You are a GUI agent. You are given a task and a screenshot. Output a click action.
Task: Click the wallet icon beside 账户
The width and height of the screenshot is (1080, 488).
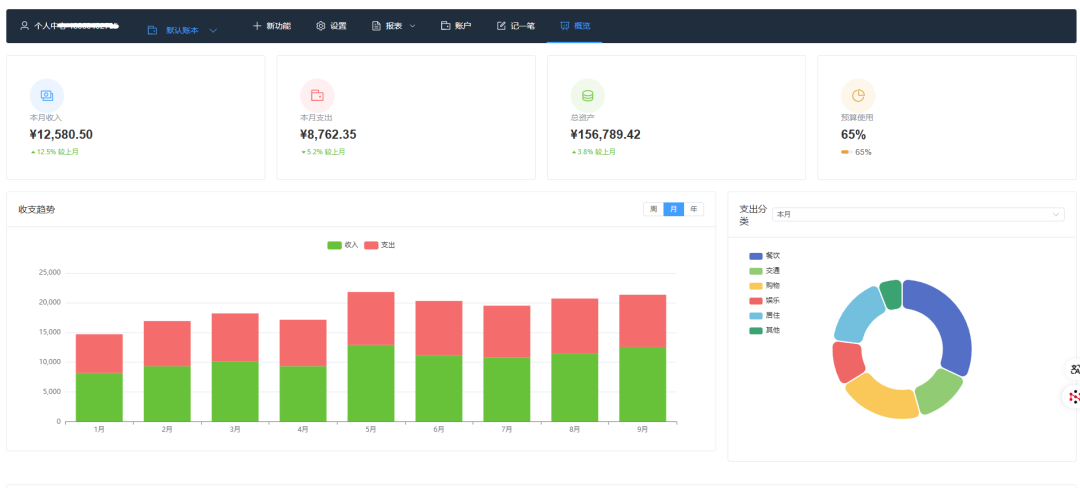coord(446,26)
